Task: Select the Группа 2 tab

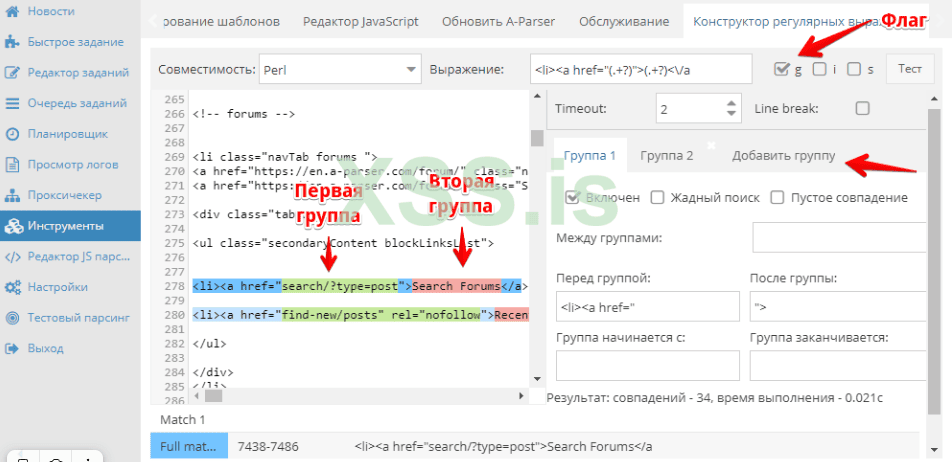Action: click(x=666, y=155)
